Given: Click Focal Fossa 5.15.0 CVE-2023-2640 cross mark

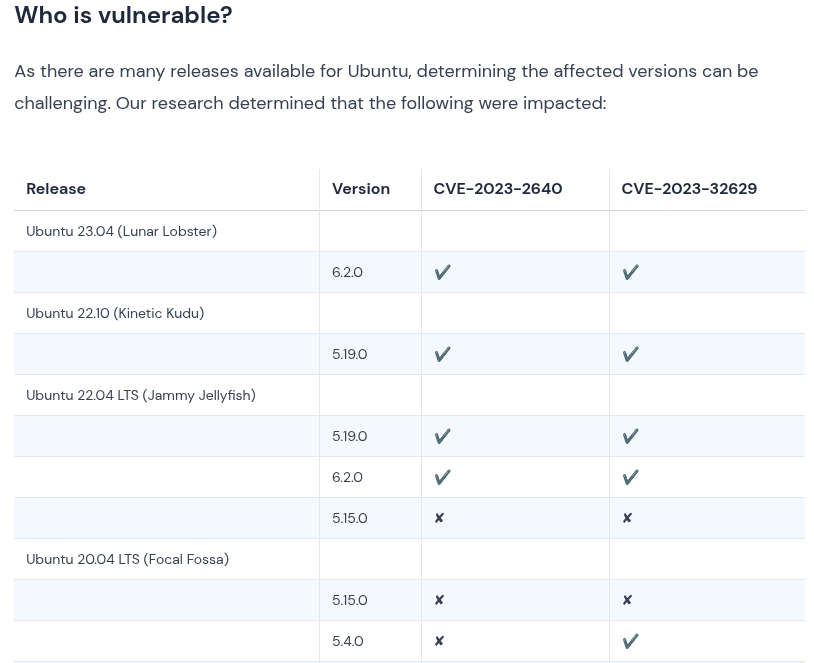Looking at the screenshot, I should [x=439, y=600].
